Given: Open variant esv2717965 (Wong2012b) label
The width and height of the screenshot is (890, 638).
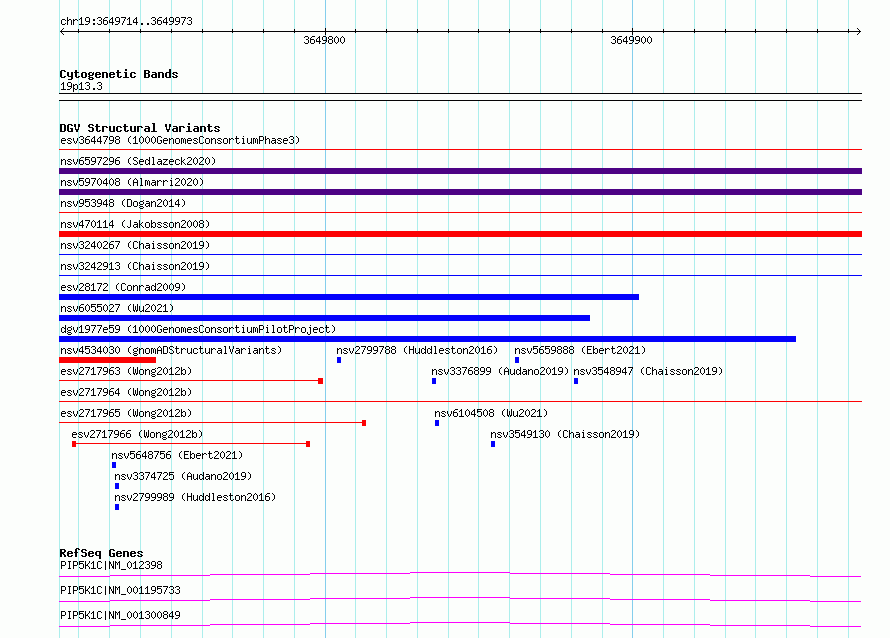Looking at the screenshot, I should (x=126, y=413).
